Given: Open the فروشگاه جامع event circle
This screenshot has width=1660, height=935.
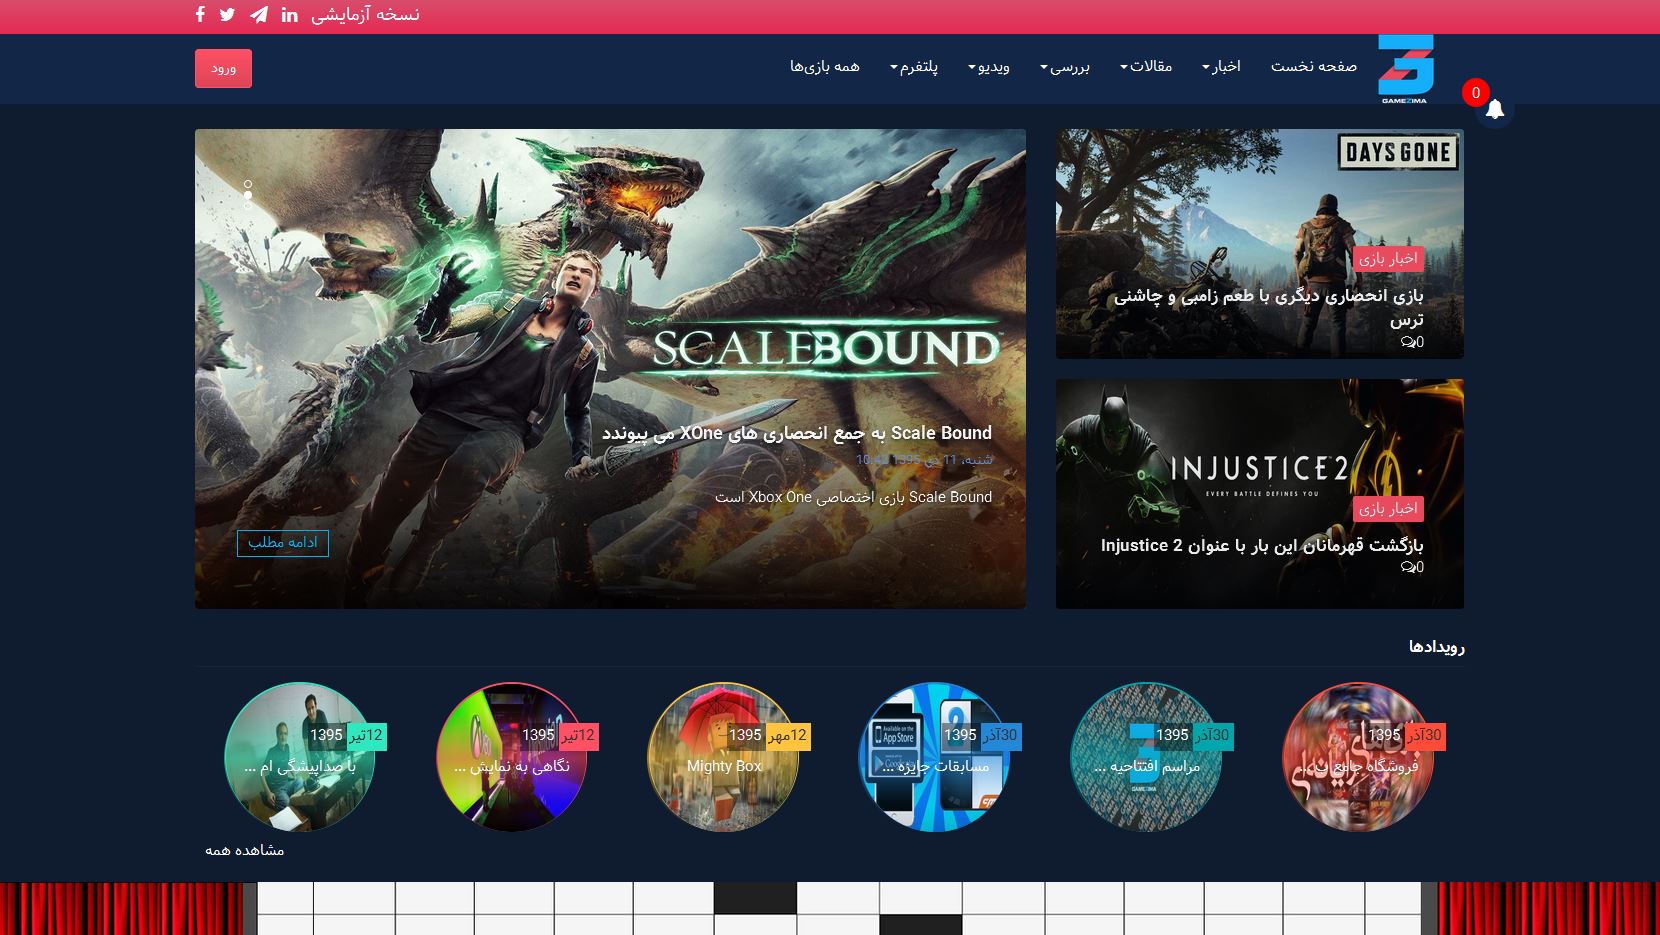Looking at the screenshot, I should pyautogui.click(x=1357, y=757).
